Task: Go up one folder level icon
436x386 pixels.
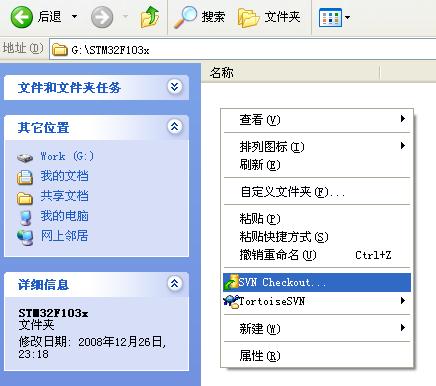Action: [150, 17]
